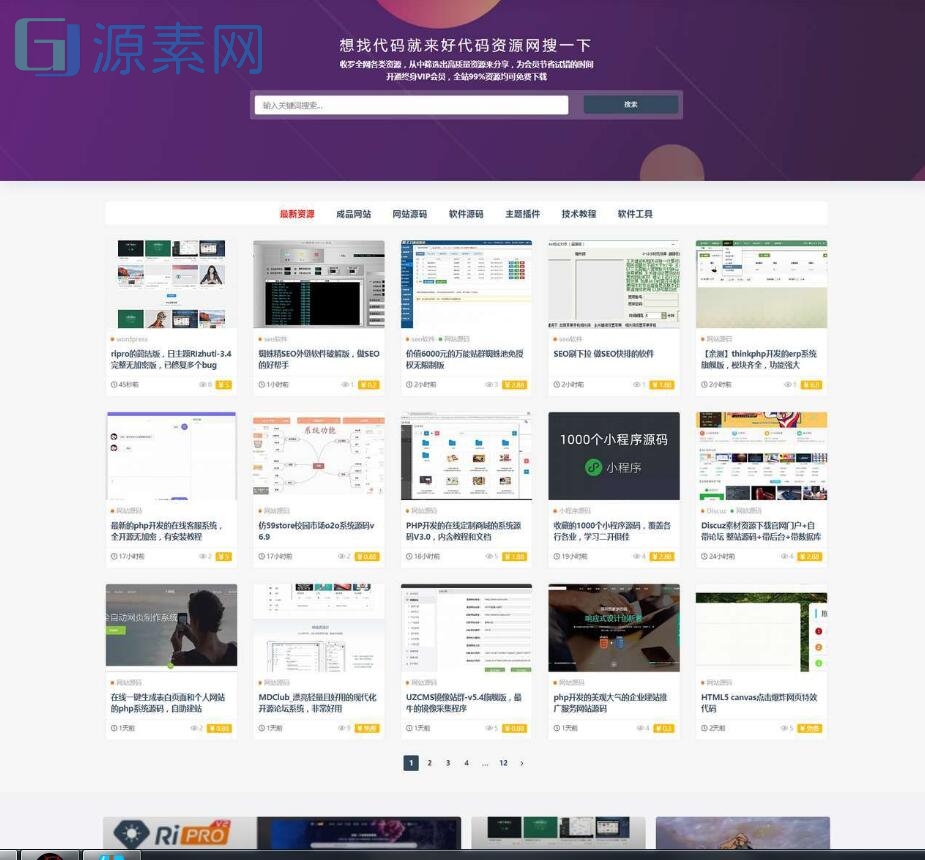Jump to pagination page 12

tap(502, 762)
